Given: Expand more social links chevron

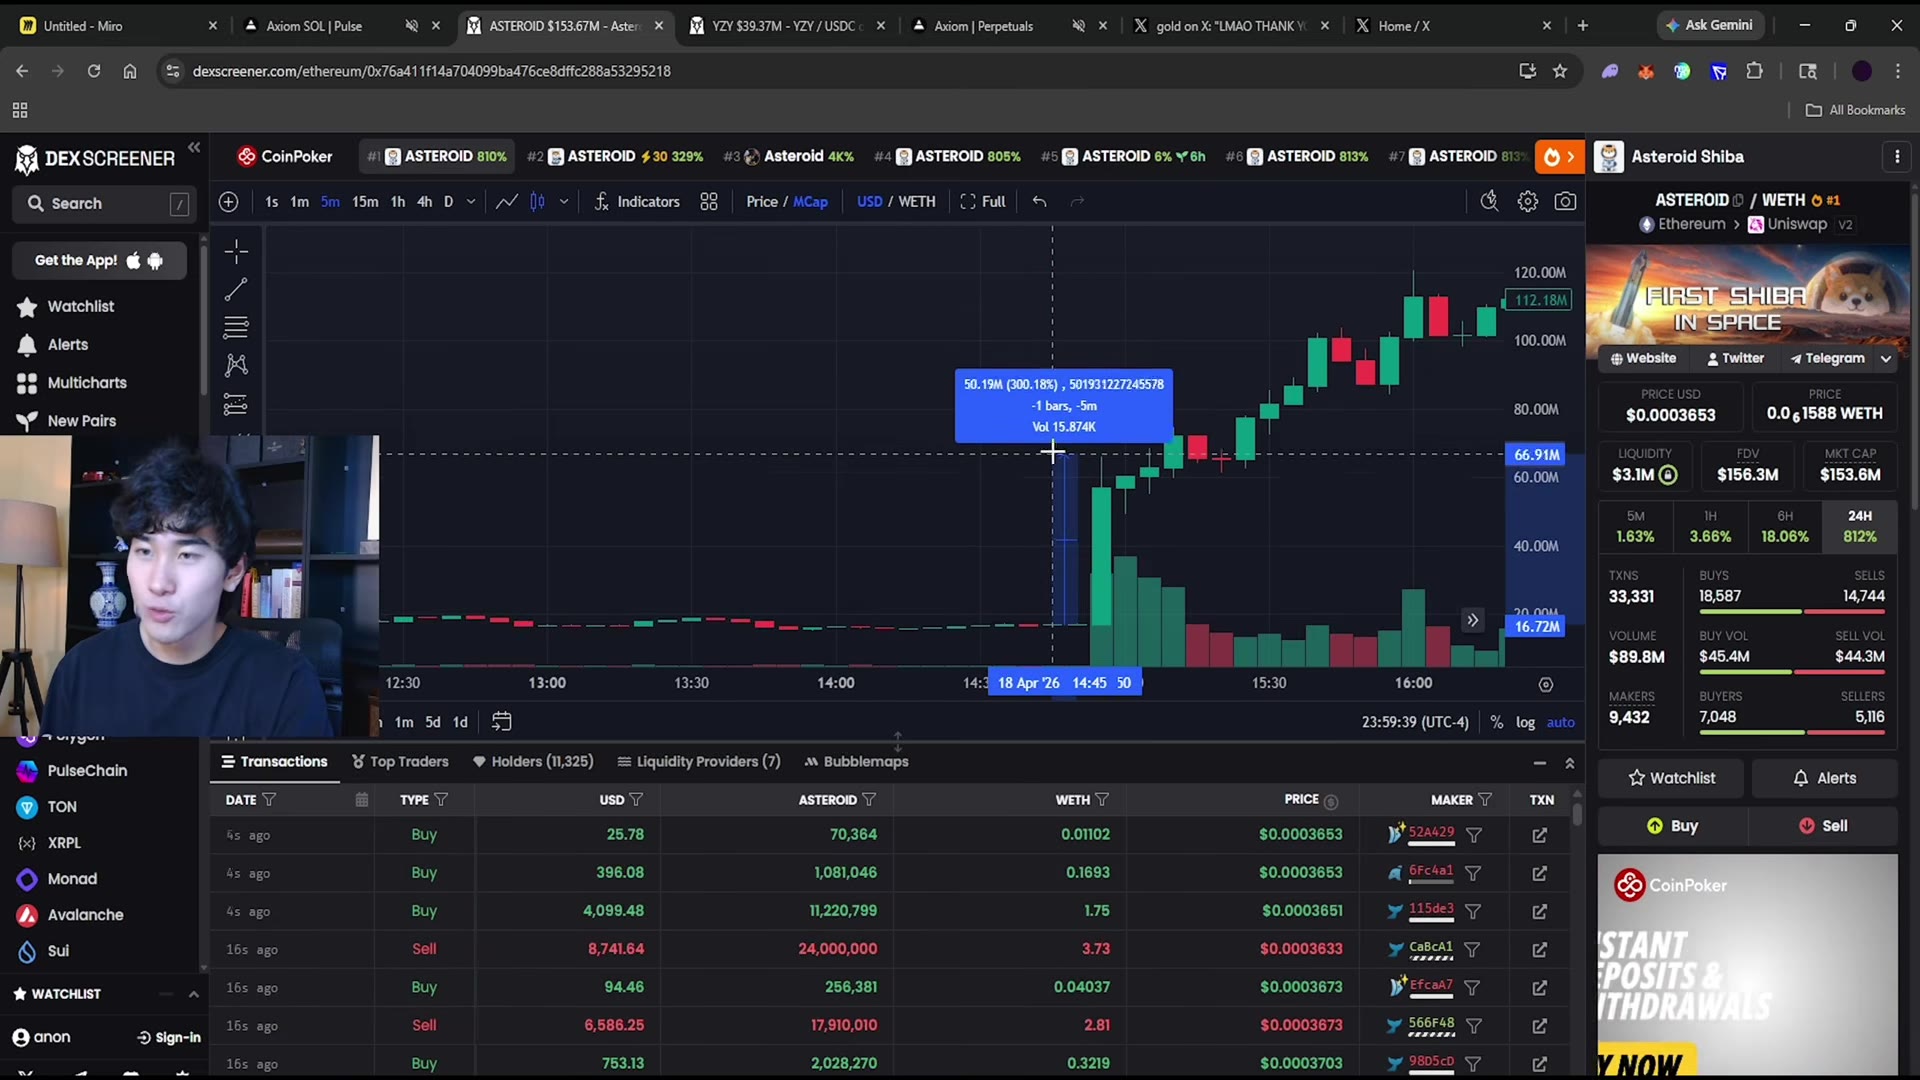Looking at the screenshot, I should [x=1886, y=359].
